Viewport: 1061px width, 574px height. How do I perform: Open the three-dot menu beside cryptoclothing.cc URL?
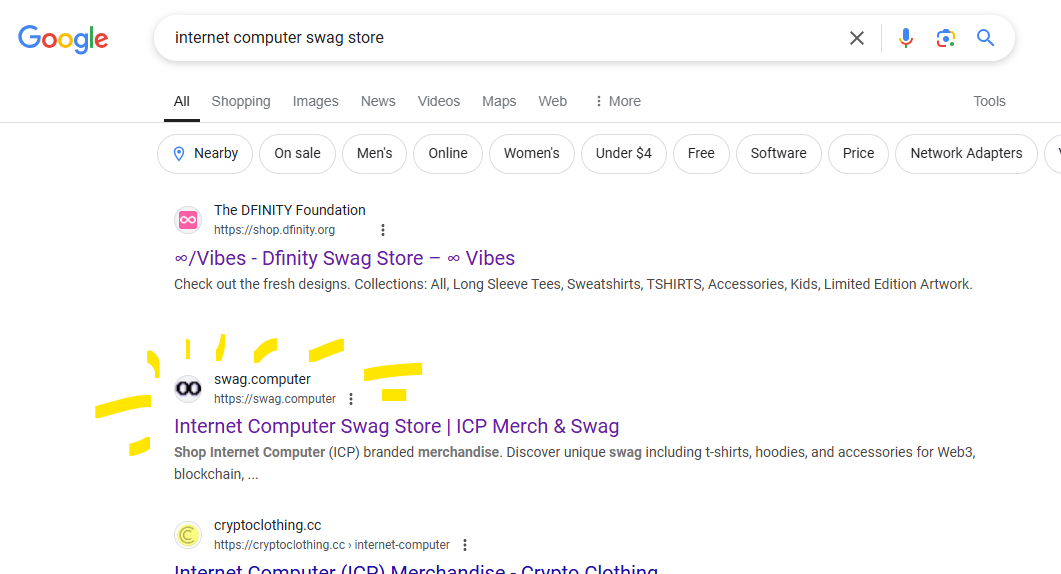click(465, 545)
